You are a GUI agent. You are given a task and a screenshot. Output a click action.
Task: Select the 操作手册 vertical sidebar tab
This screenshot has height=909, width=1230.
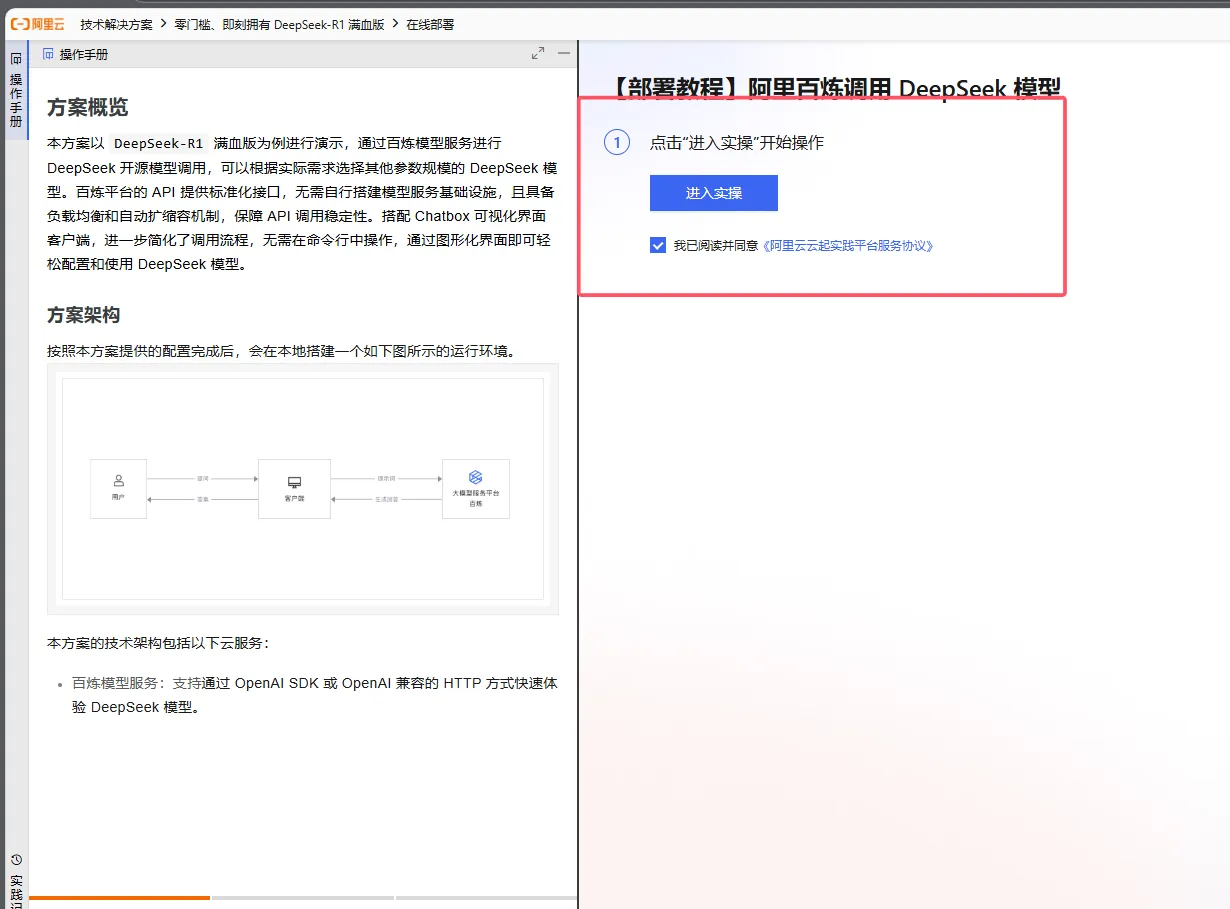[x=15, y=91]
